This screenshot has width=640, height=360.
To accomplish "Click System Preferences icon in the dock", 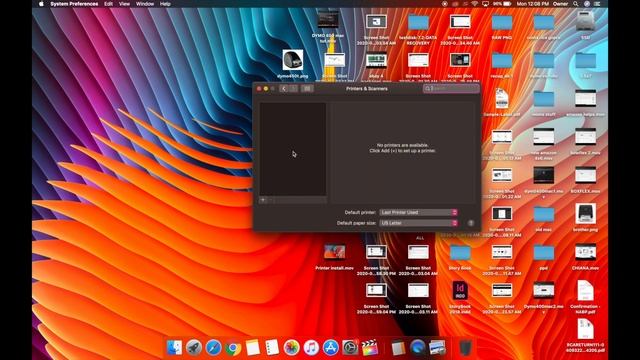I will pos(350,347).
